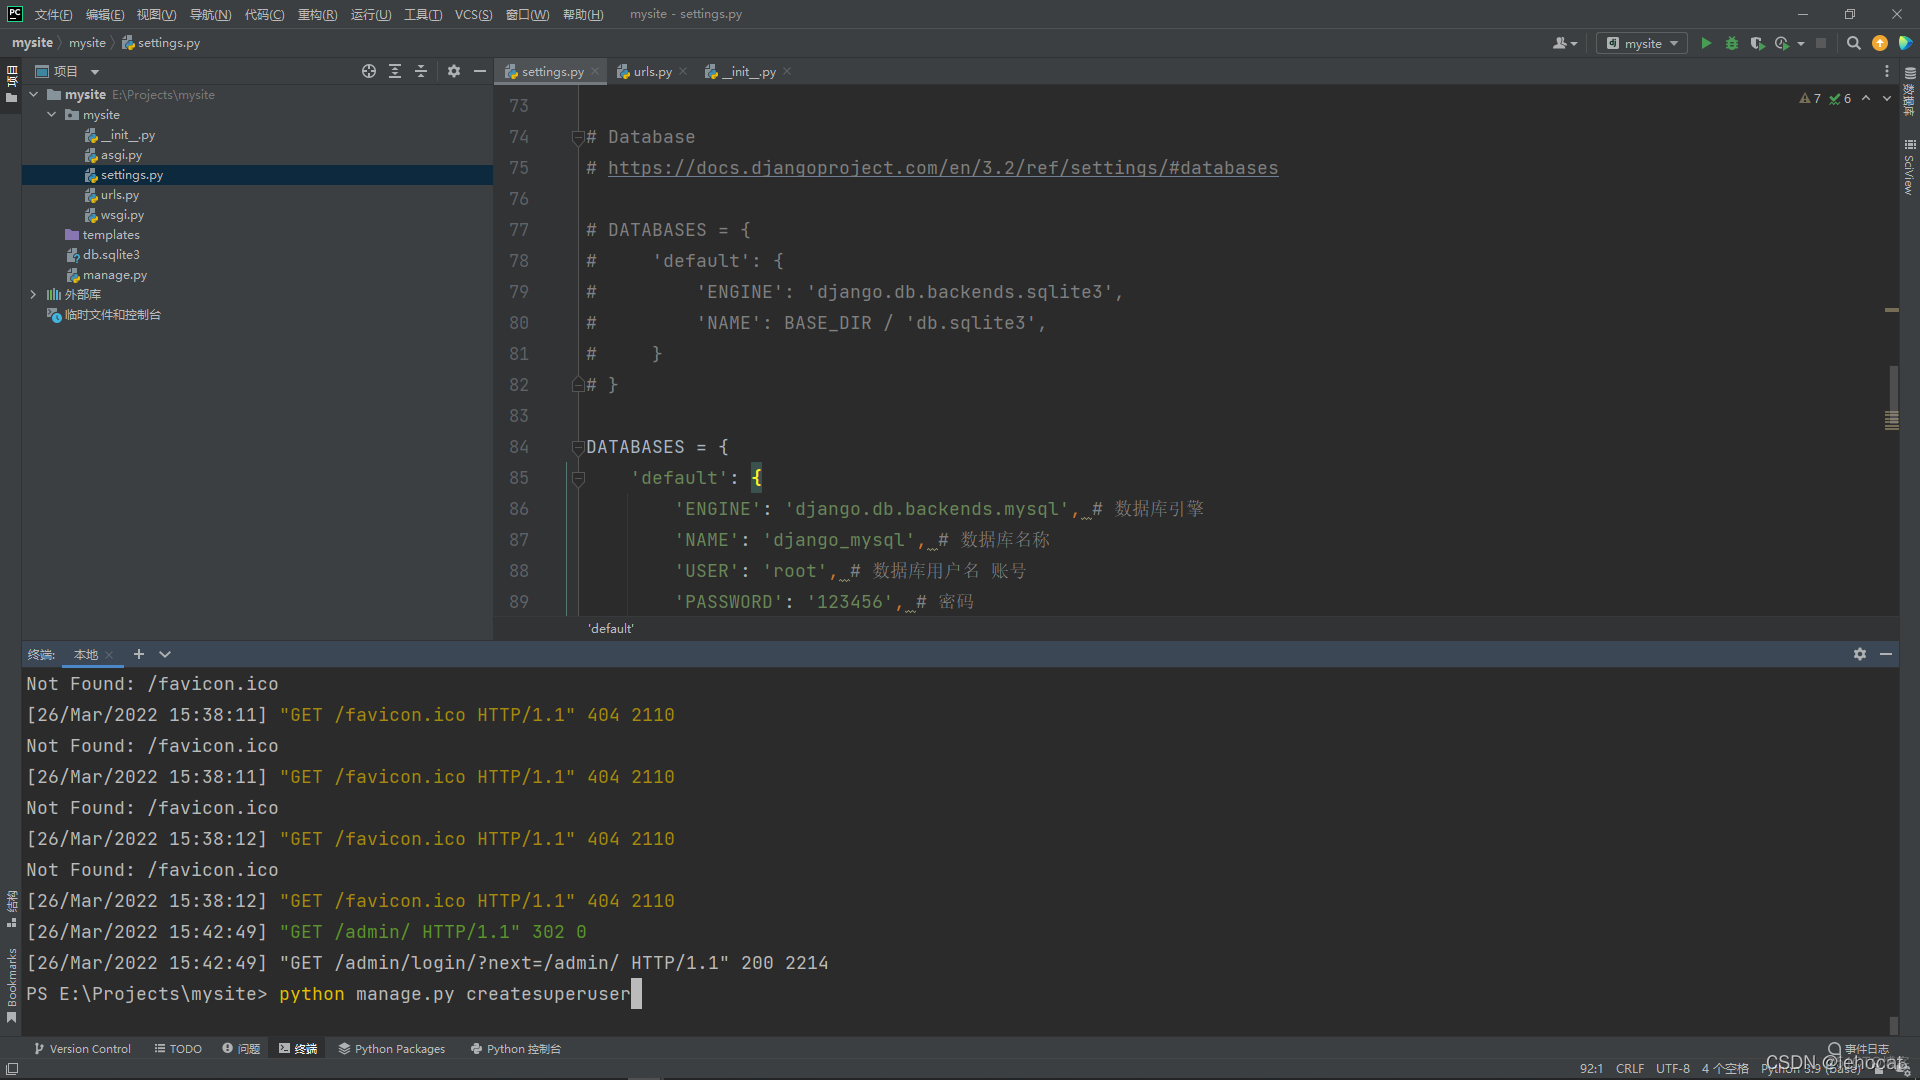Open Database side tool window
The width and height of the screenshot is (1920, 1080).
1910,92
